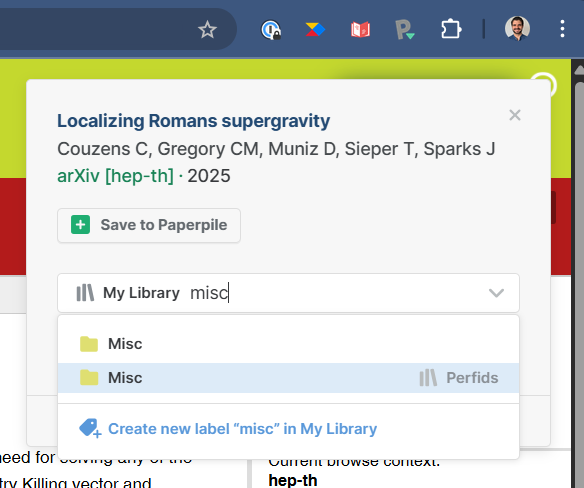This screenshot has height=488, width=584.
Task: Open the Chrome three-dot menu
Action: (562, 29)
